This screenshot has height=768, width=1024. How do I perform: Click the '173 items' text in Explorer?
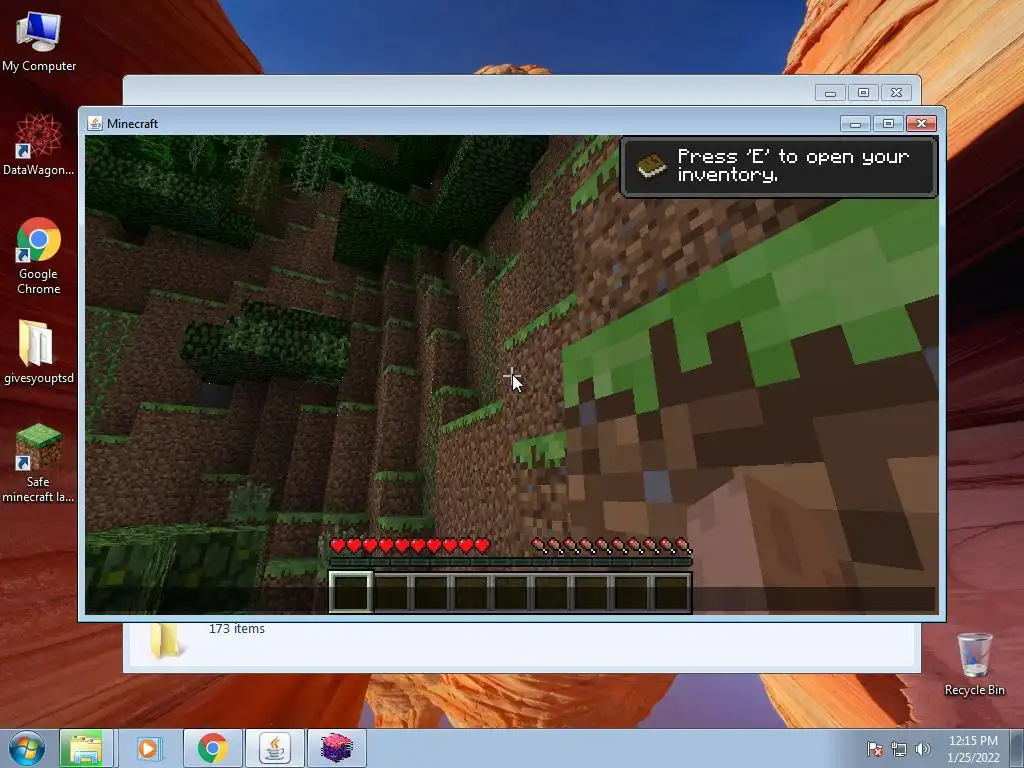click(x=237, y=629)
